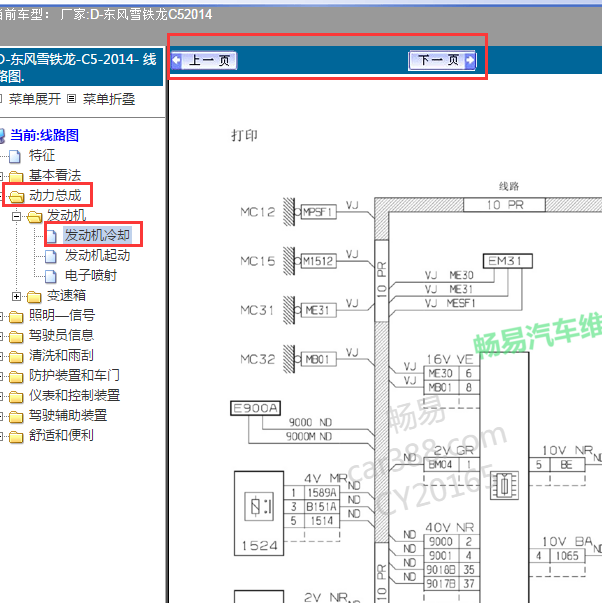Expand the 变速箱 tree node plus box
The height and width of the screenshot is (603, 602).
[x=16, y=297]
